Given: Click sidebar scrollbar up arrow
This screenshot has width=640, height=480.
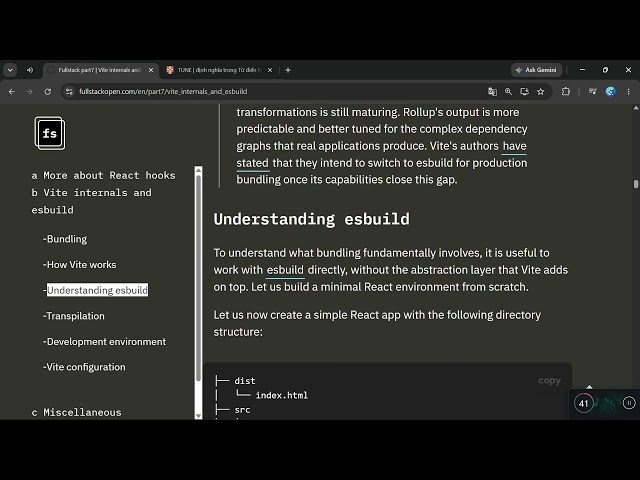Looking at the screenshot, I should [198, 170].
